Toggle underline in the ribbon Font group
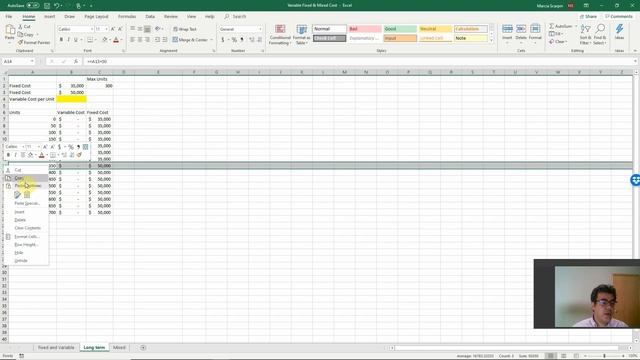This screenshot has width=640, height=360. click(x=76, y=40)
